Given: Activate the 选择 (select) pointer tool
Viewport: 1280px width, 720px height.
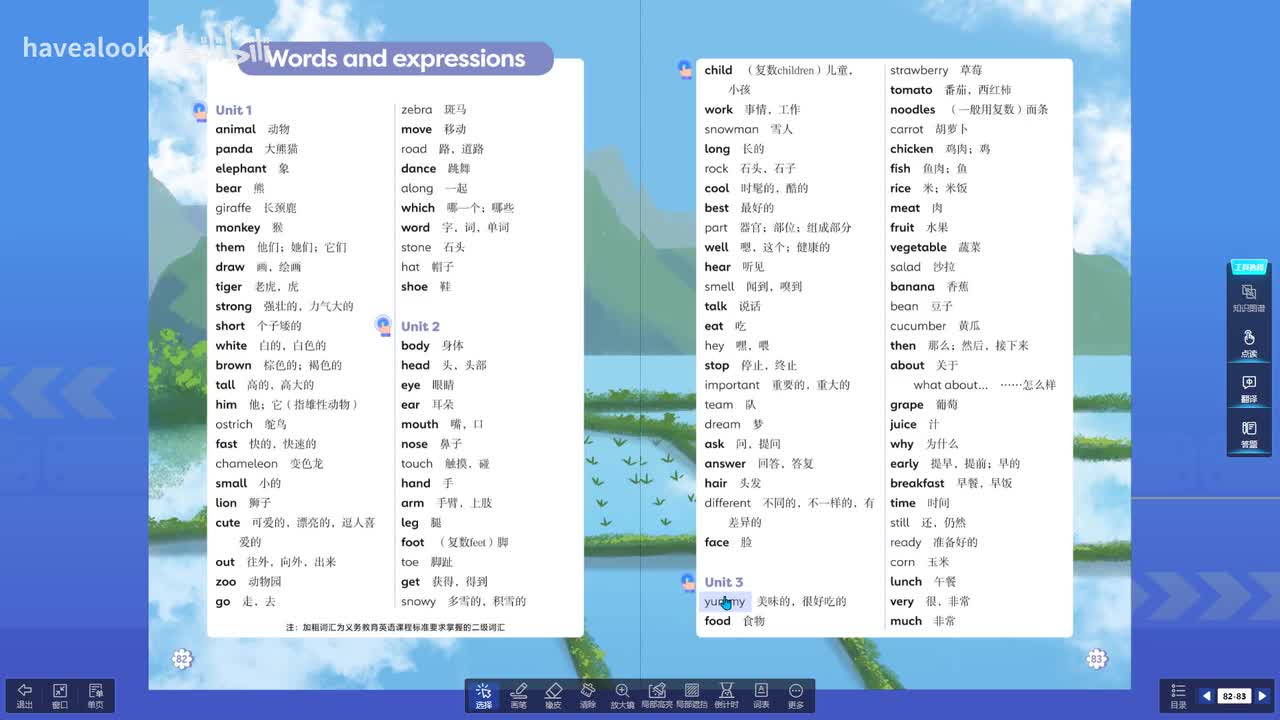Looking at the screenshot, I should [484, 696].
